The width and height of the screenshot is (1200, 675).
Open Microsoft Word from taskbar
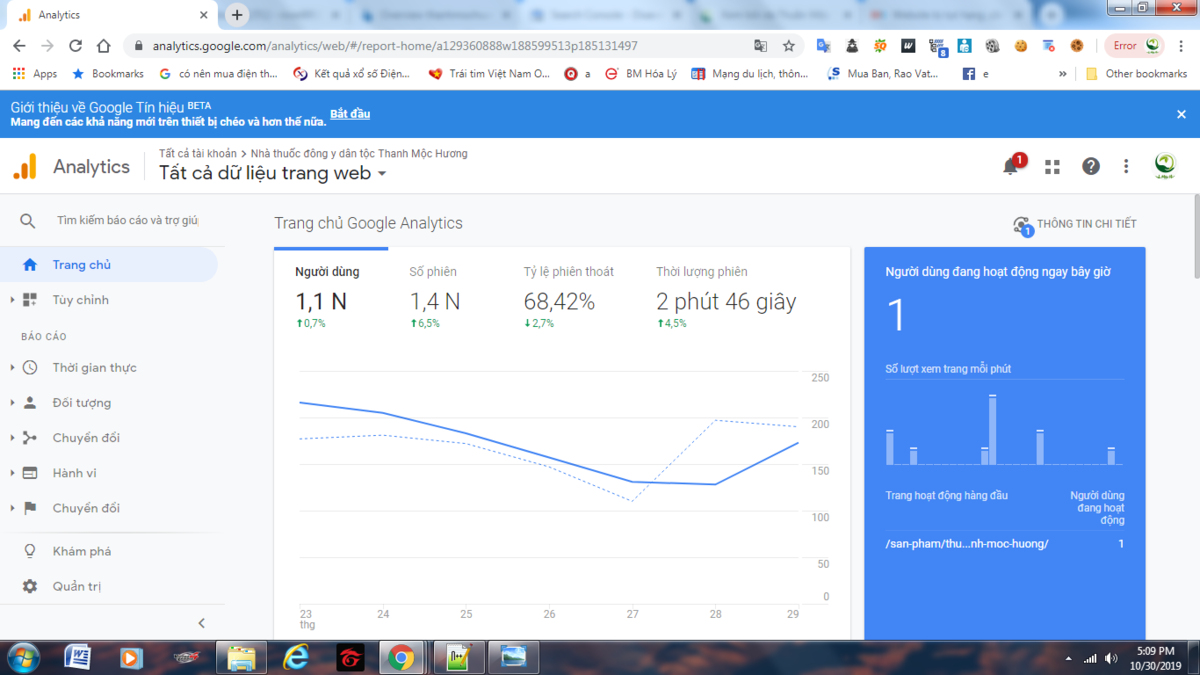click(77, 657)
